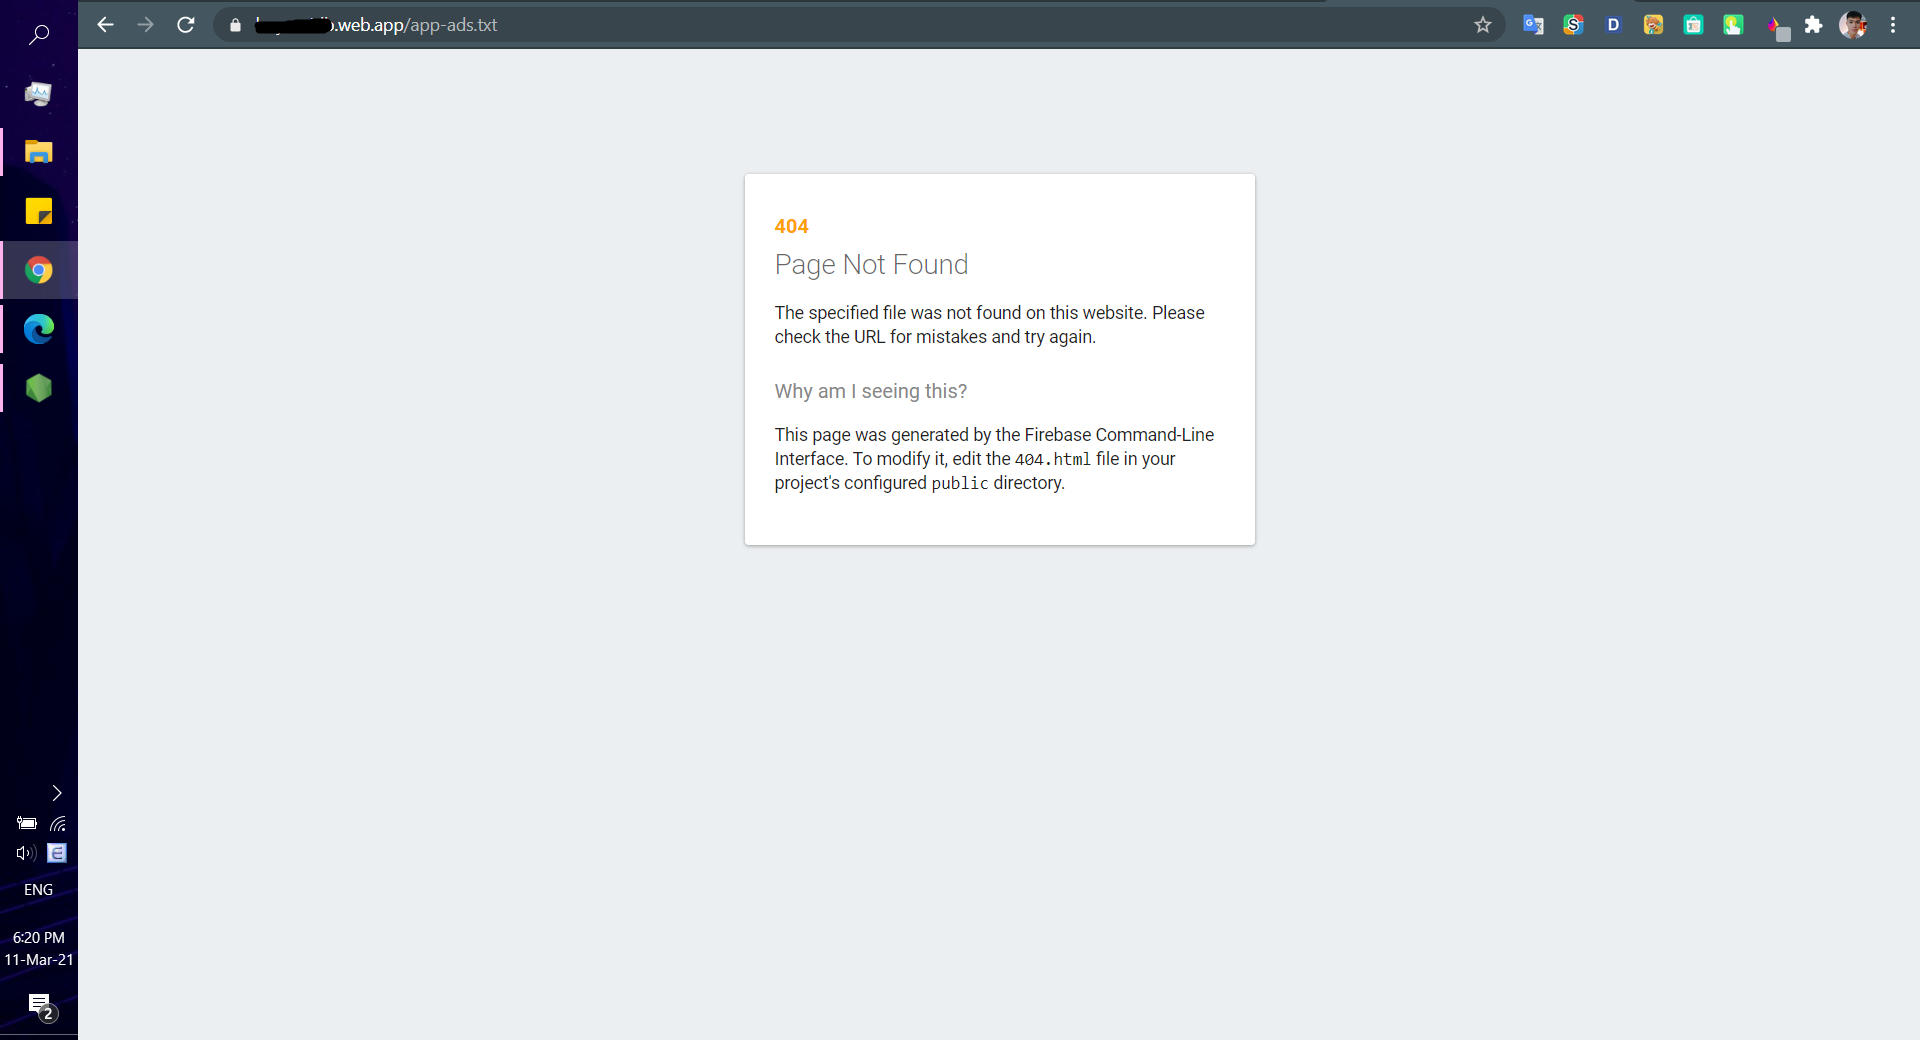Image resolution: width=1920 pixels, height=1040 pixels.
Task: Open the Google Translate extension
Action: 1533,25
